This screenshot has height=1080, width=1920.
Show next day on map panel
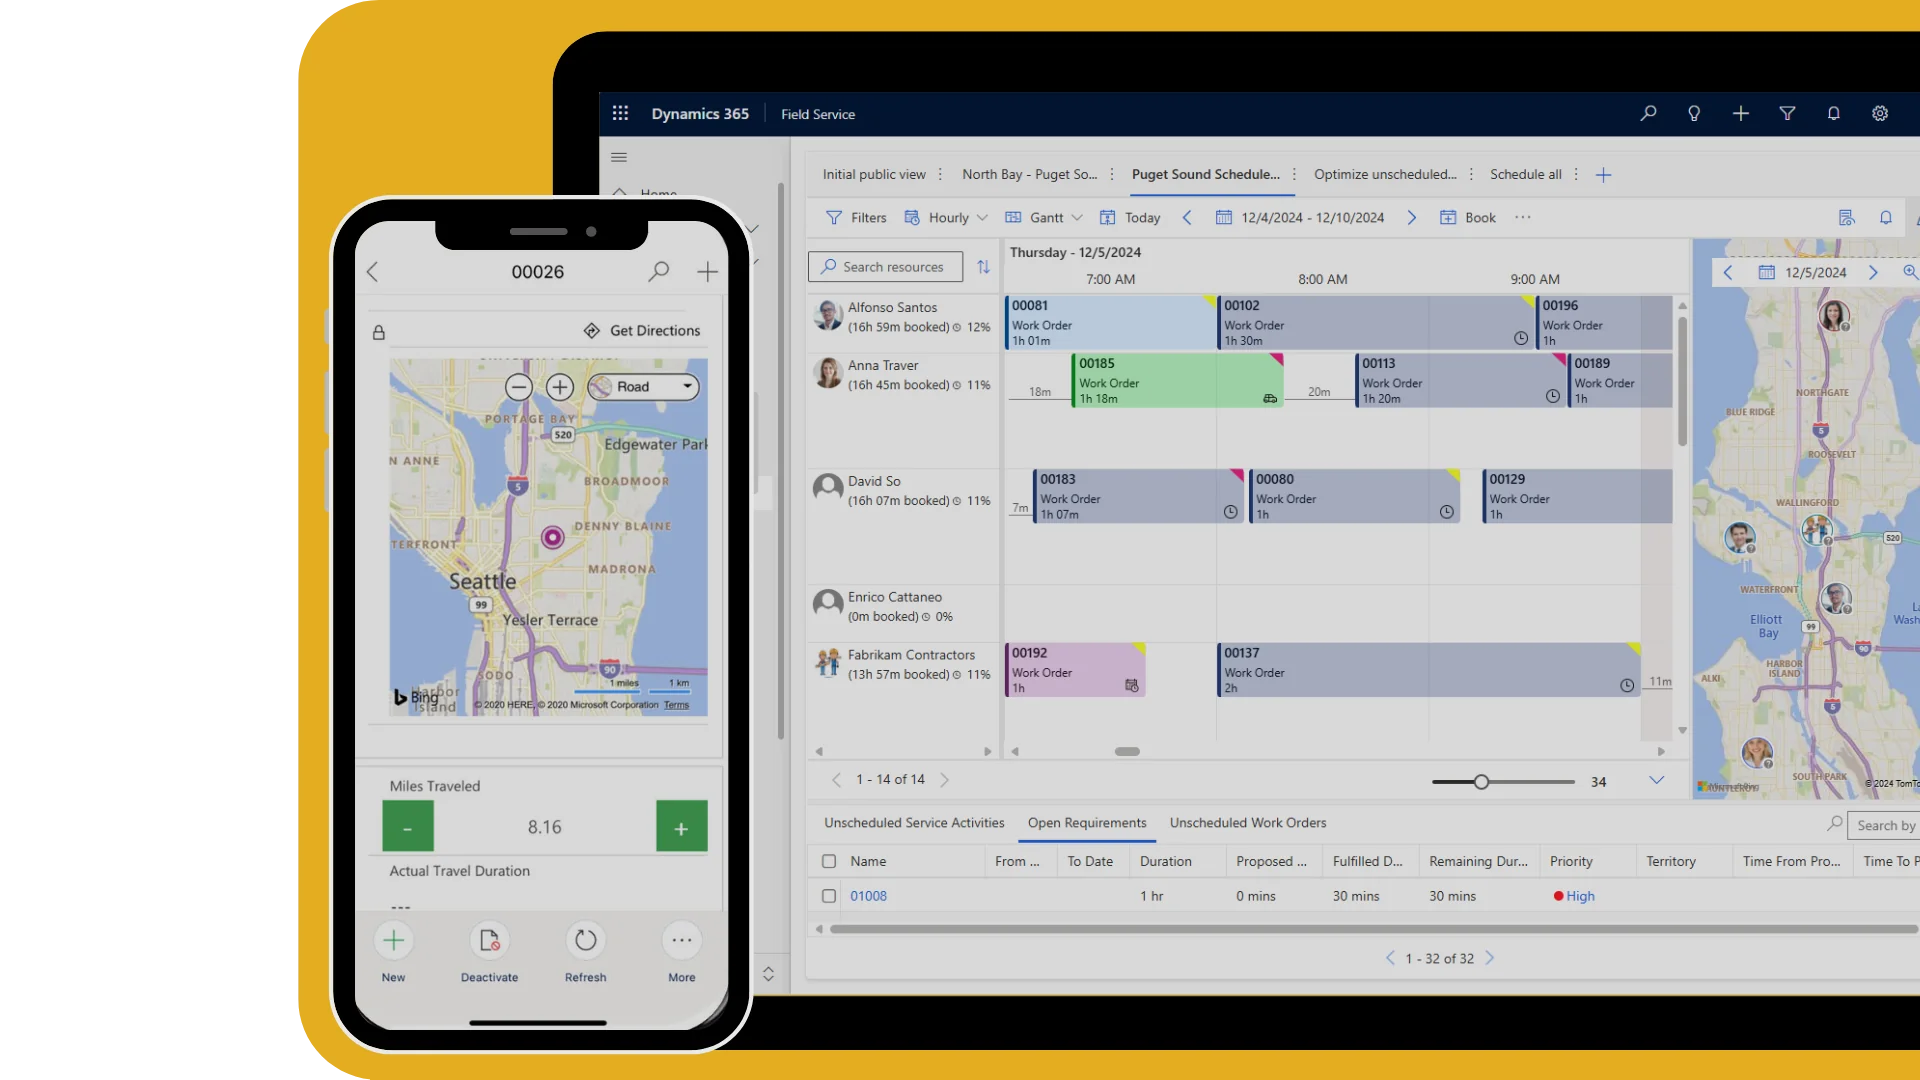[1873, 272]
